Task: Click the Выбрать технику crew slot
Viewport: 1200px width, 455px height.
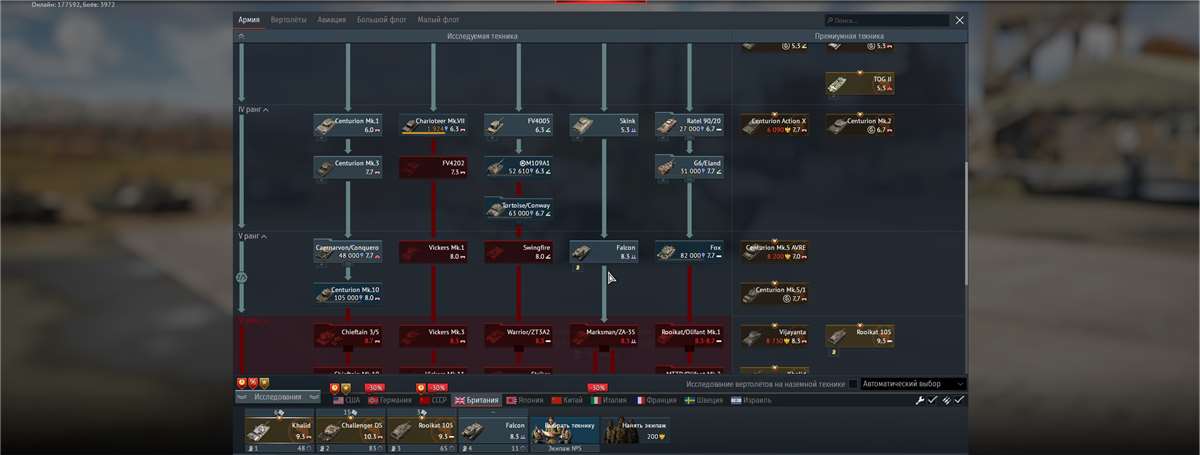Action: tap(564, 431)
